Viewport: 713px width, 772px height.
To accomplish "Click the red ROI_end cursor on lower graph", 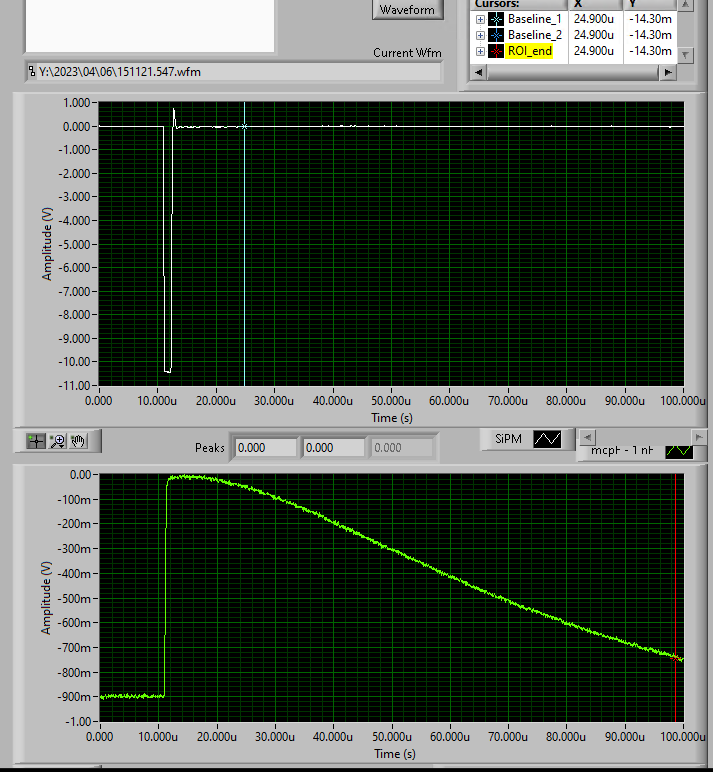I will click(x=675, y=658).
